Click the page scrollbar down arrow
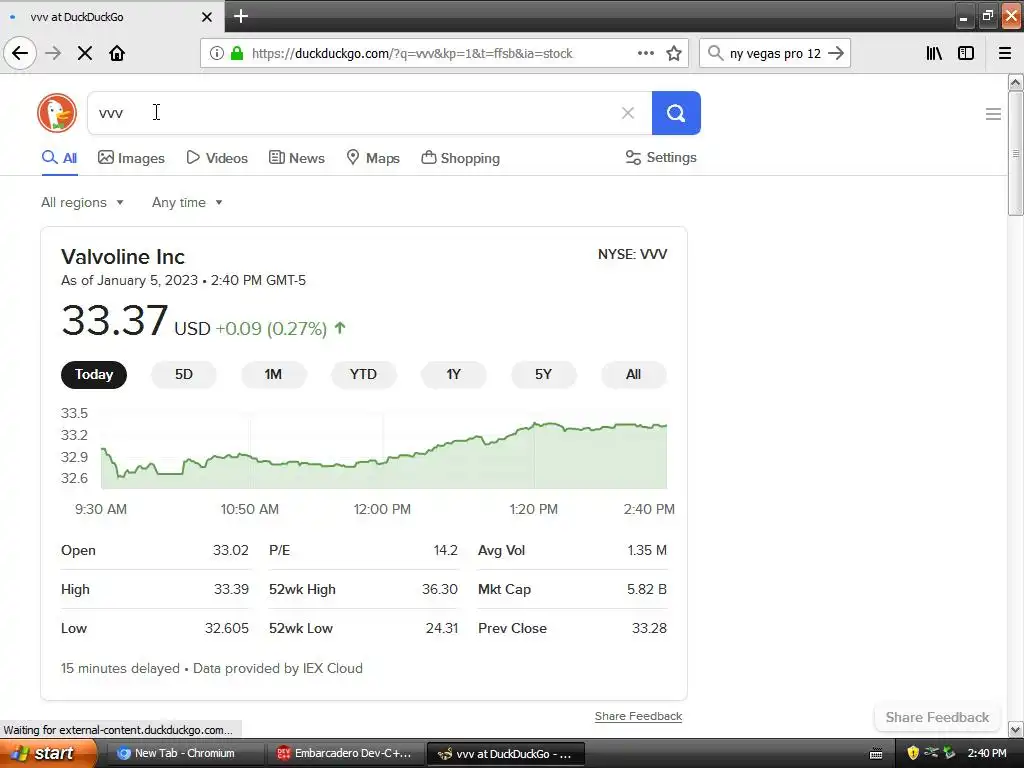 click(1015, 729)
